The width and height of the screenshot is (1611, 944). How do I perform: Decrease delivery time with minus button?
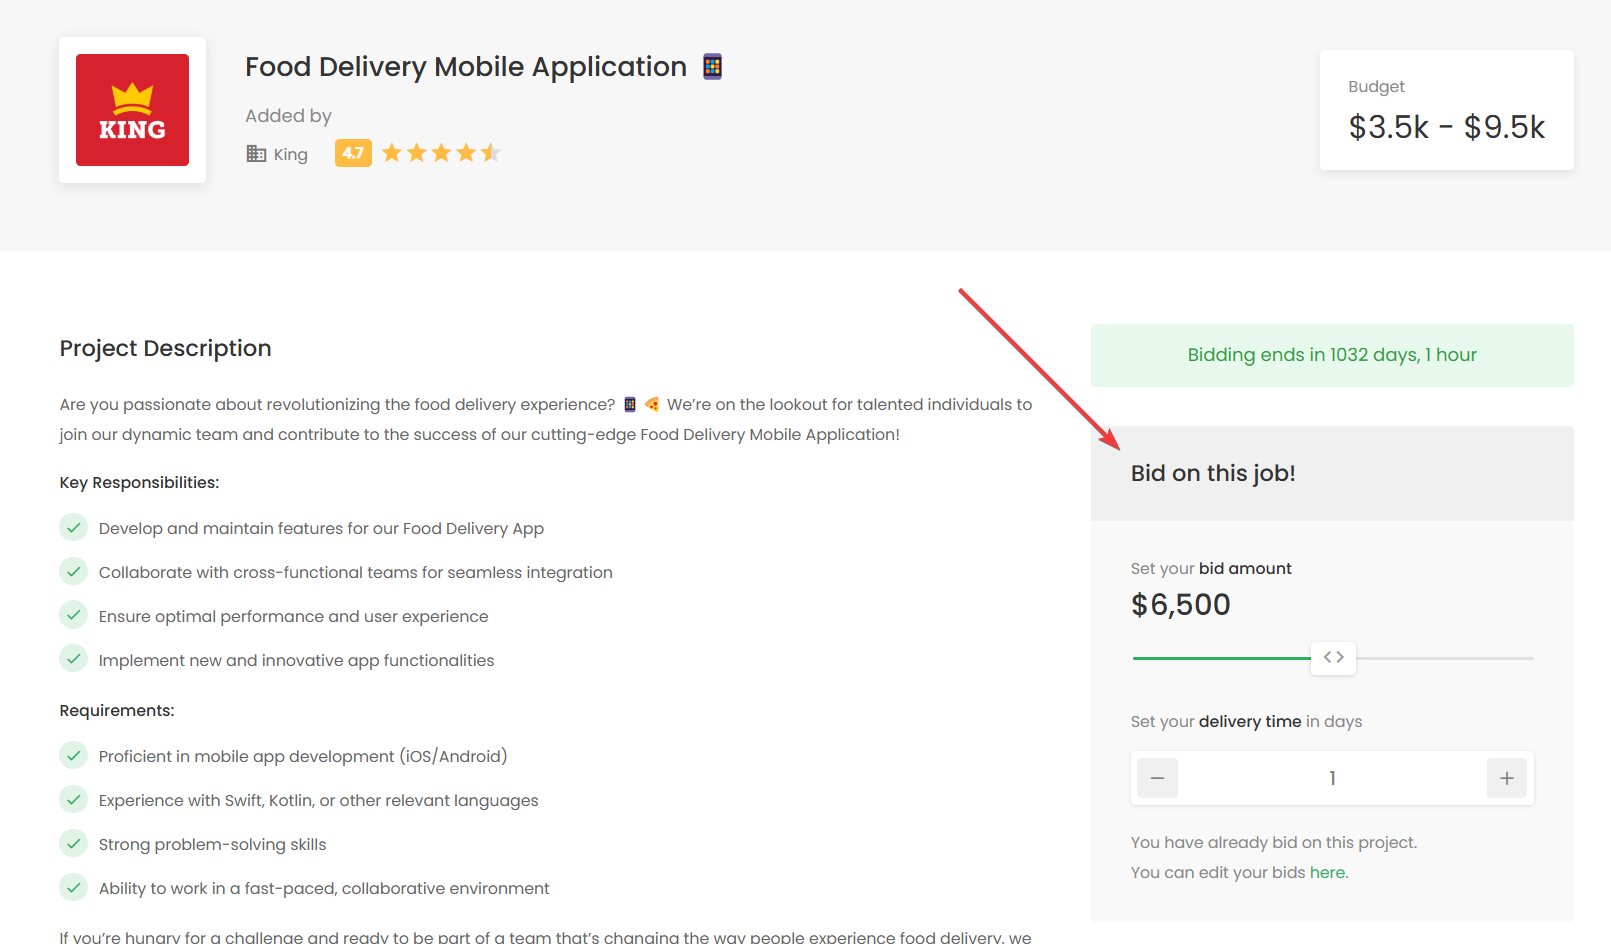1157,778
